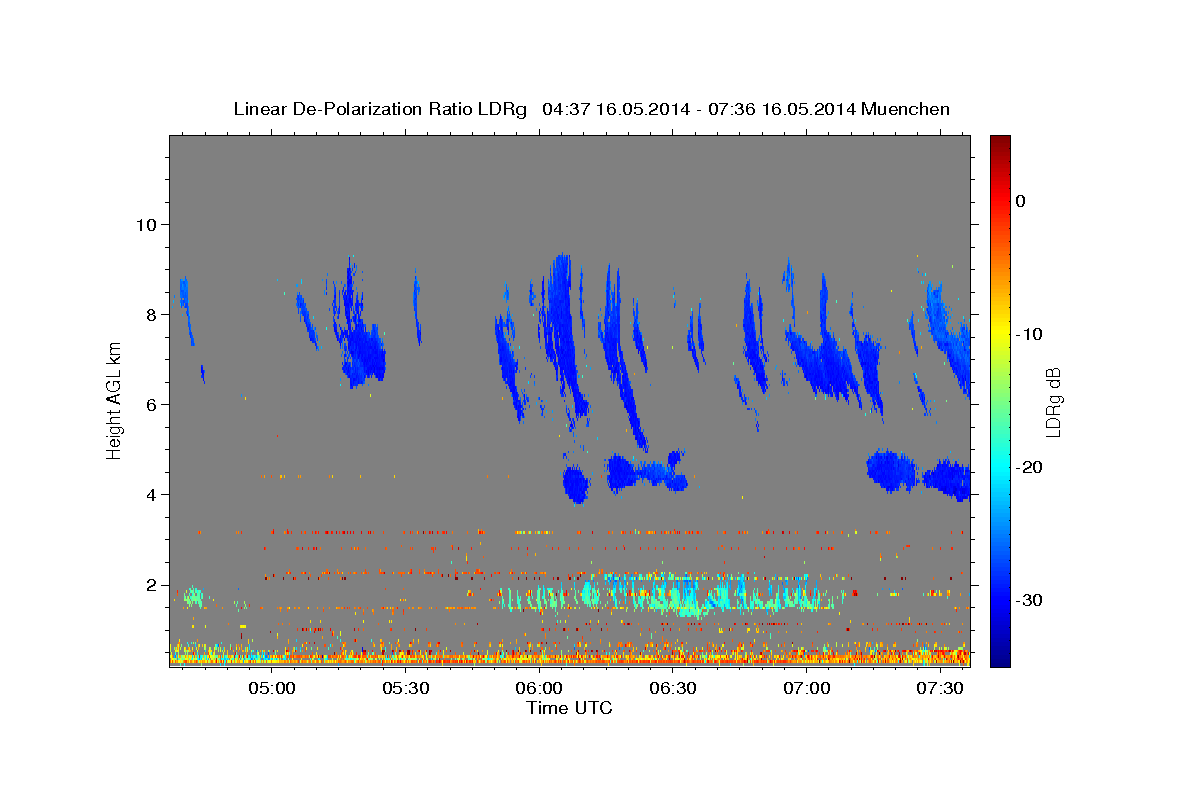Click the colorbar value -10
The width and height of the screenshot is (1200, 800).
1029,334
